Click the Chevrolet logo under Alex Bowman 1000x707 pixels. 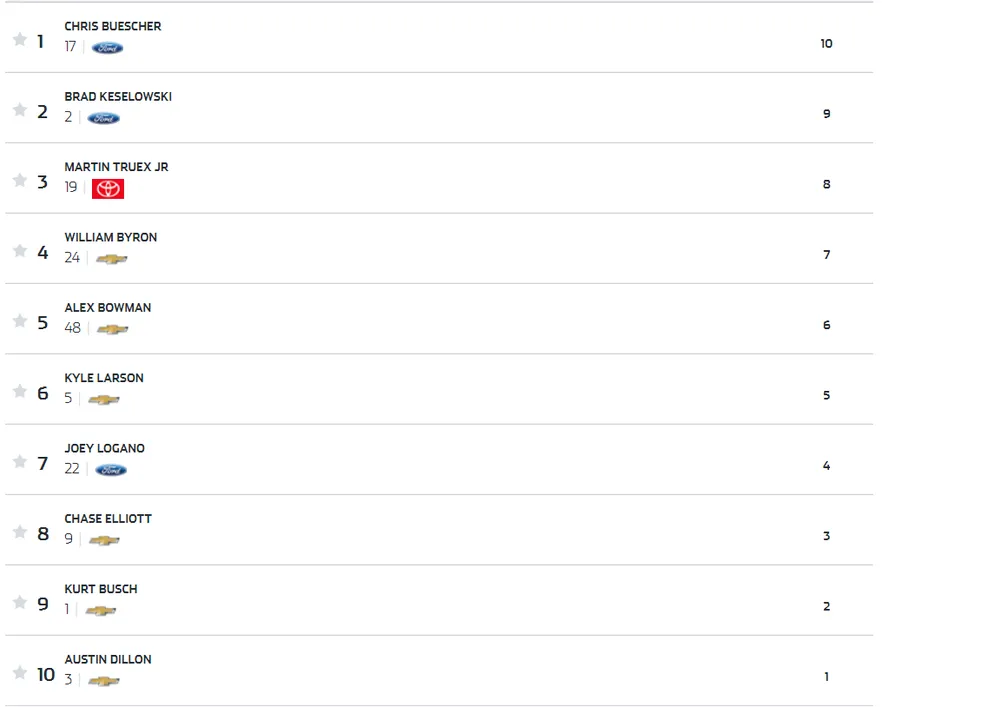(x=112, y=329)
